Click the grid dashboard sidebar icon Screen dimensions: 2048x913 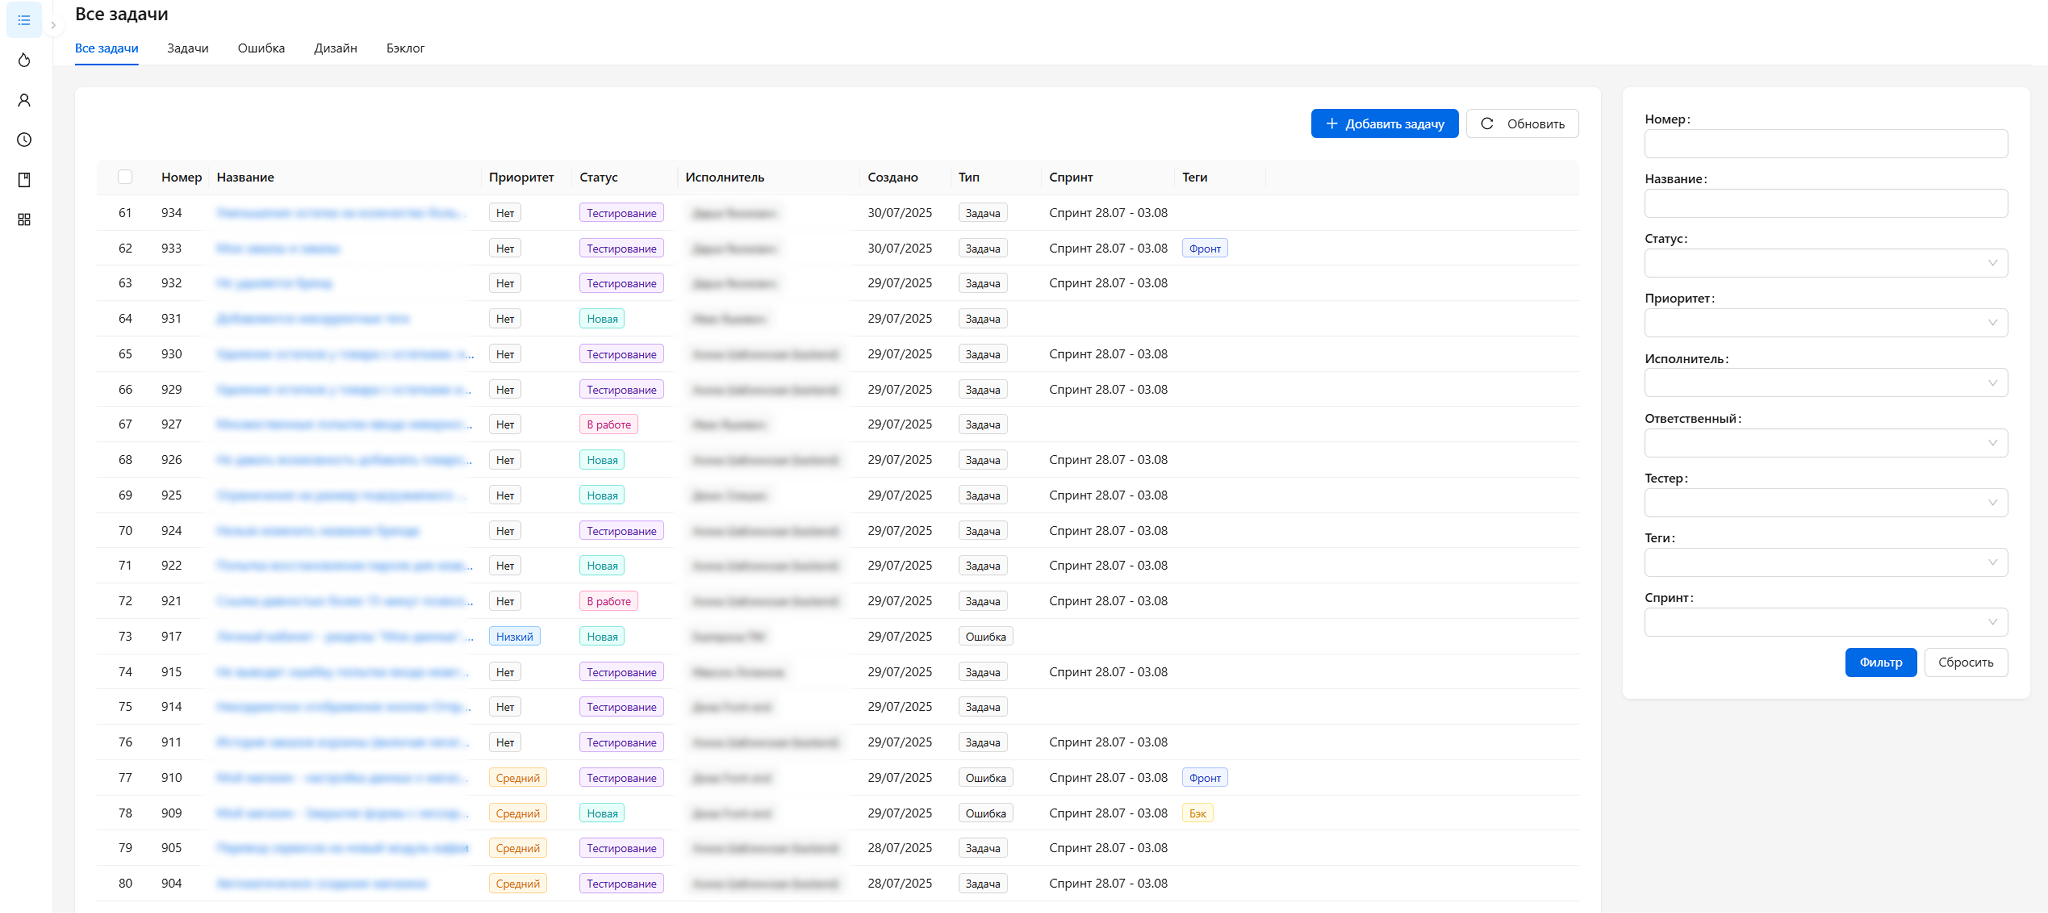24,220
